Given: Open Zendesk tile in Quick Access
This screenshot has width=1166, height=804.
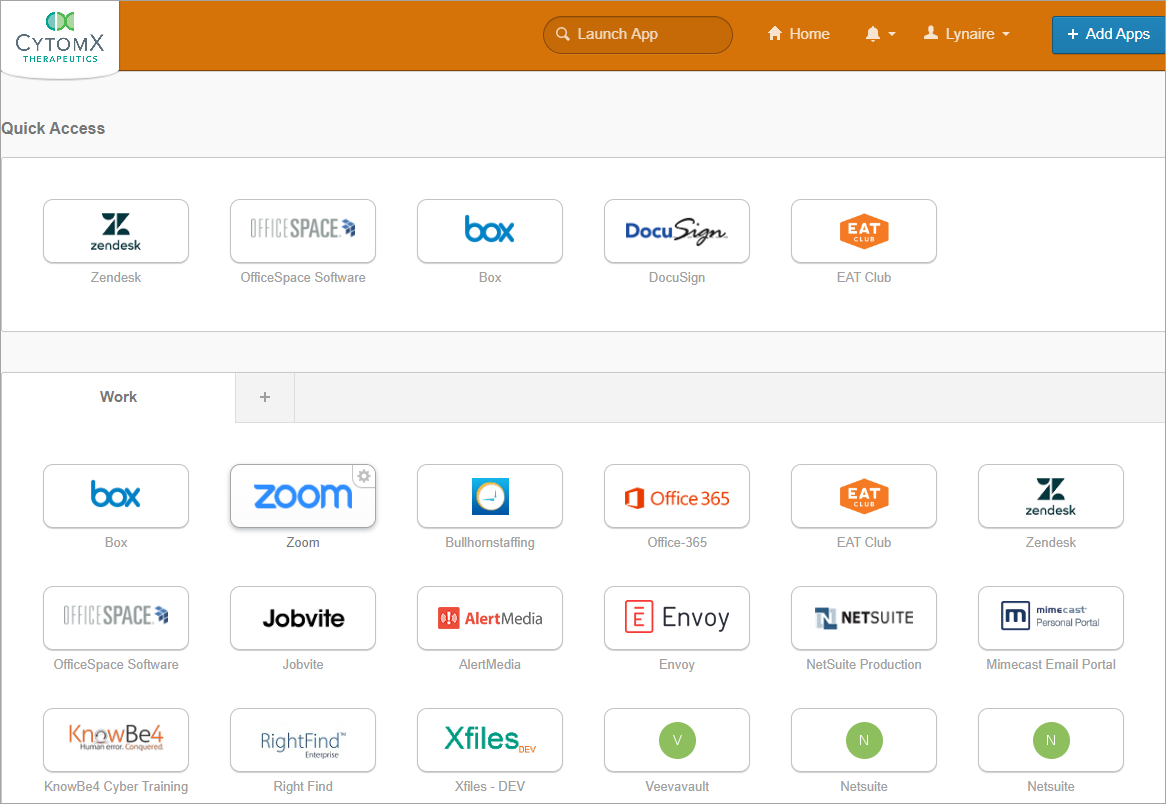Looking at the screenshot, I should pyautogui.click(x=116, y=231).
